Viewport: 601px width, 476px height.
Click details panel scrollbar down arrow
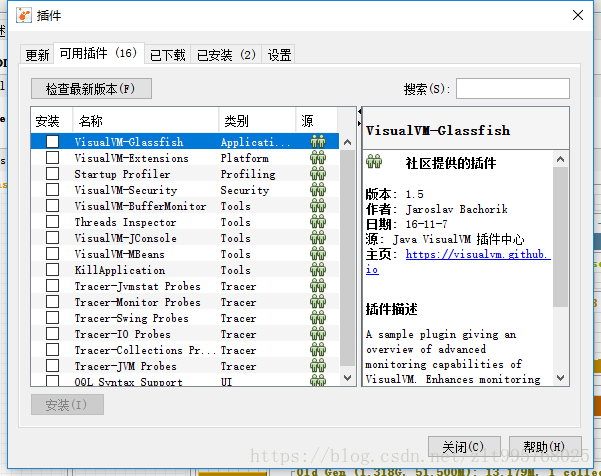(560, 378)
